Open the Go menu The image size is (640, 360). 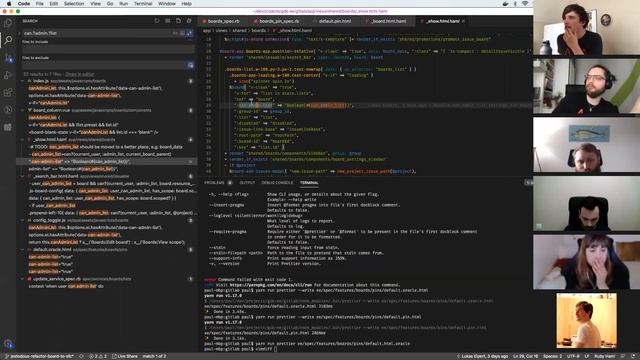coord(110,4)
